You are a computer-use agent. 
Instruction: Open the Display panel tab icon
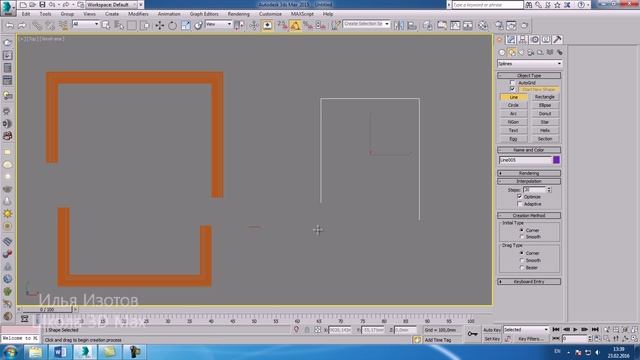pos(546,40)
